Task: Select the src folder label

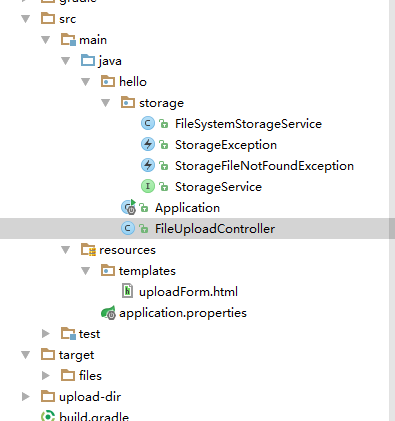Action: click(68, 19)
